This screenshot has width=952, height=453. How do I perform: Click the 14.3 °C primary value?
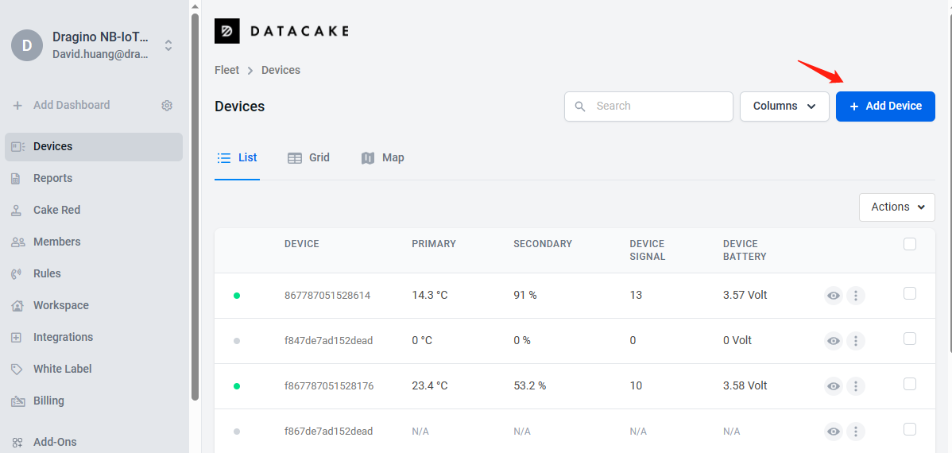(429, 296)
